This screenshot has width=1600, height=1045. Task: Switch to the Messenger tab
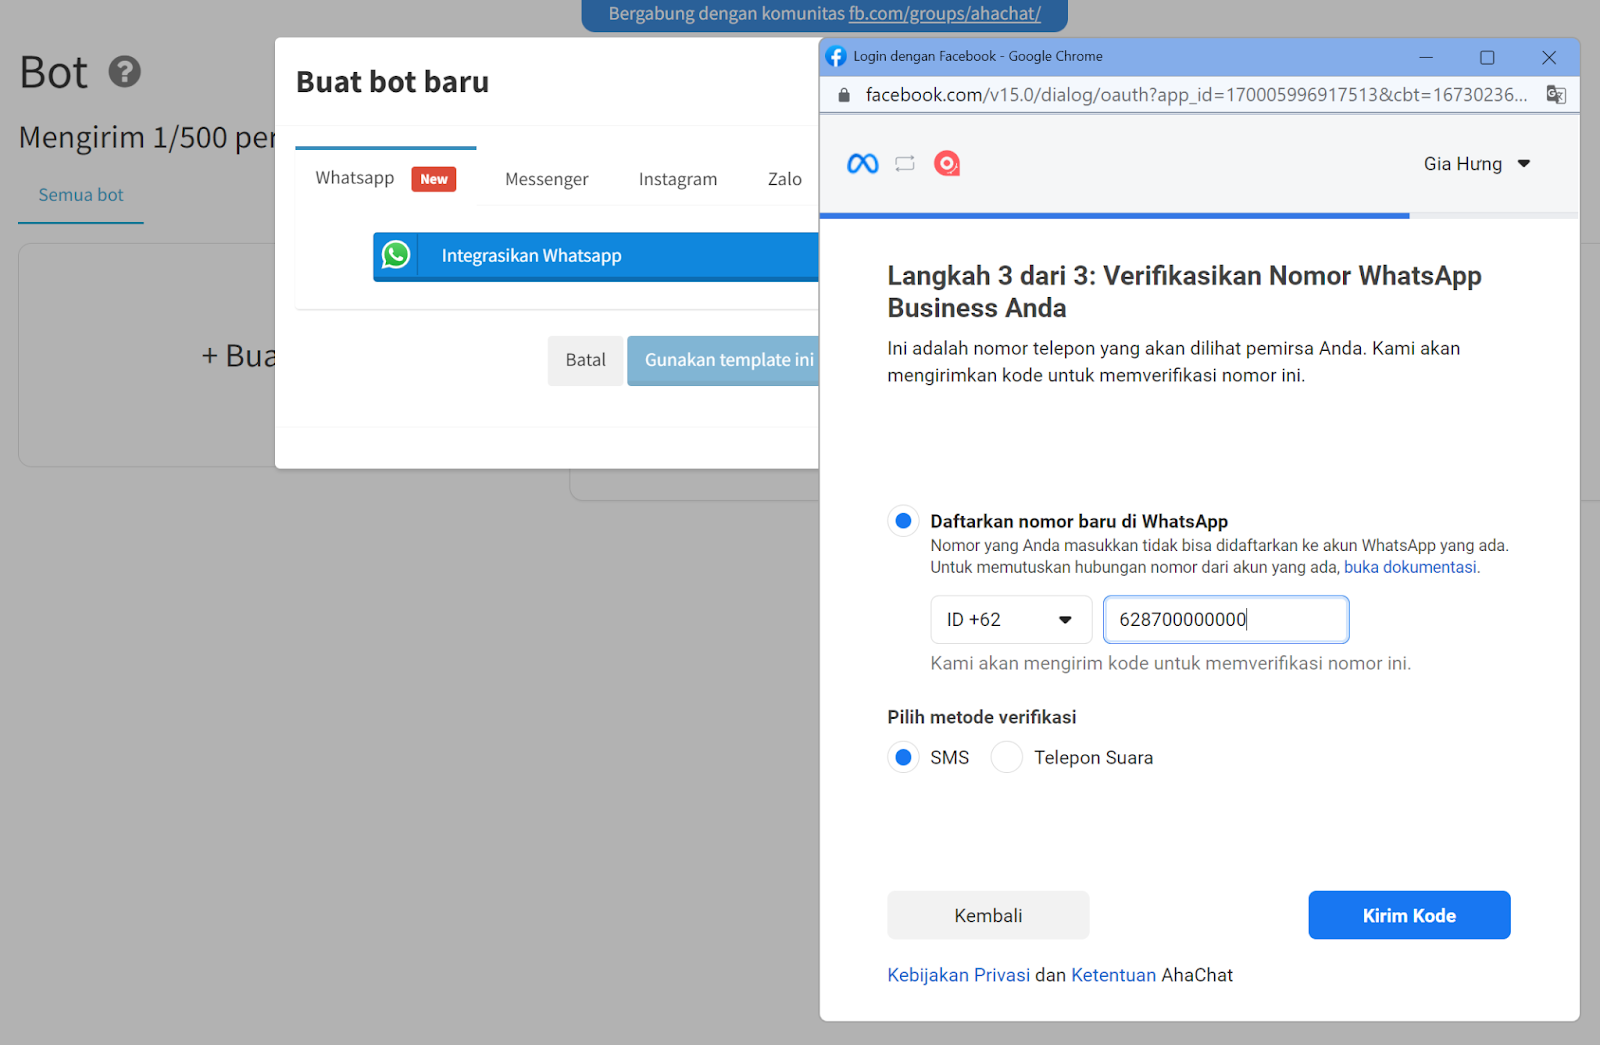(x=546, y=179)
